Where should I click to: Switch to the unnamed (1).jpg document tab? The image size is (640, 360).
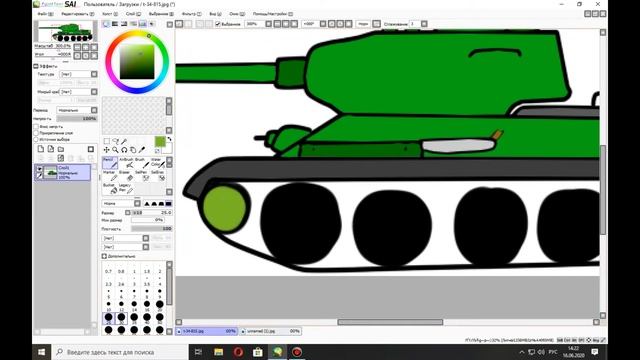[x=271, y=331]
